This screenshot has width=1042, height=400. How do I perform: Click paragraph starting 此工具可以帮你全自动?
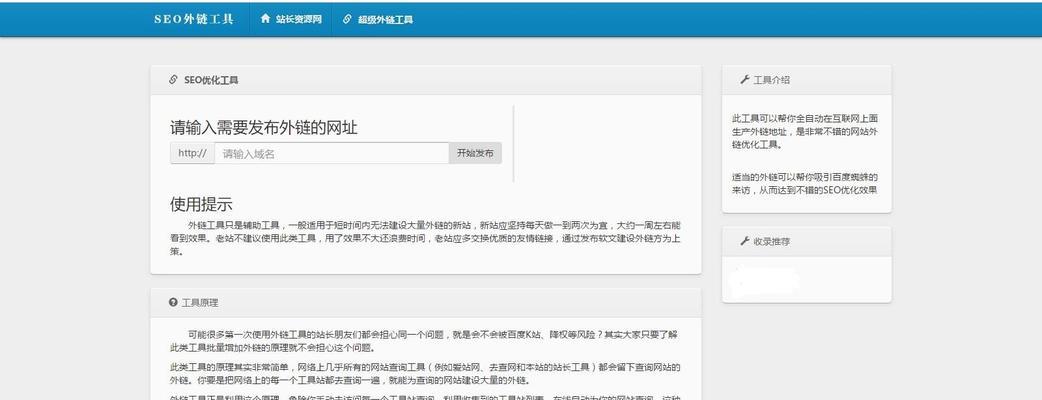click(x=805, y=131)
